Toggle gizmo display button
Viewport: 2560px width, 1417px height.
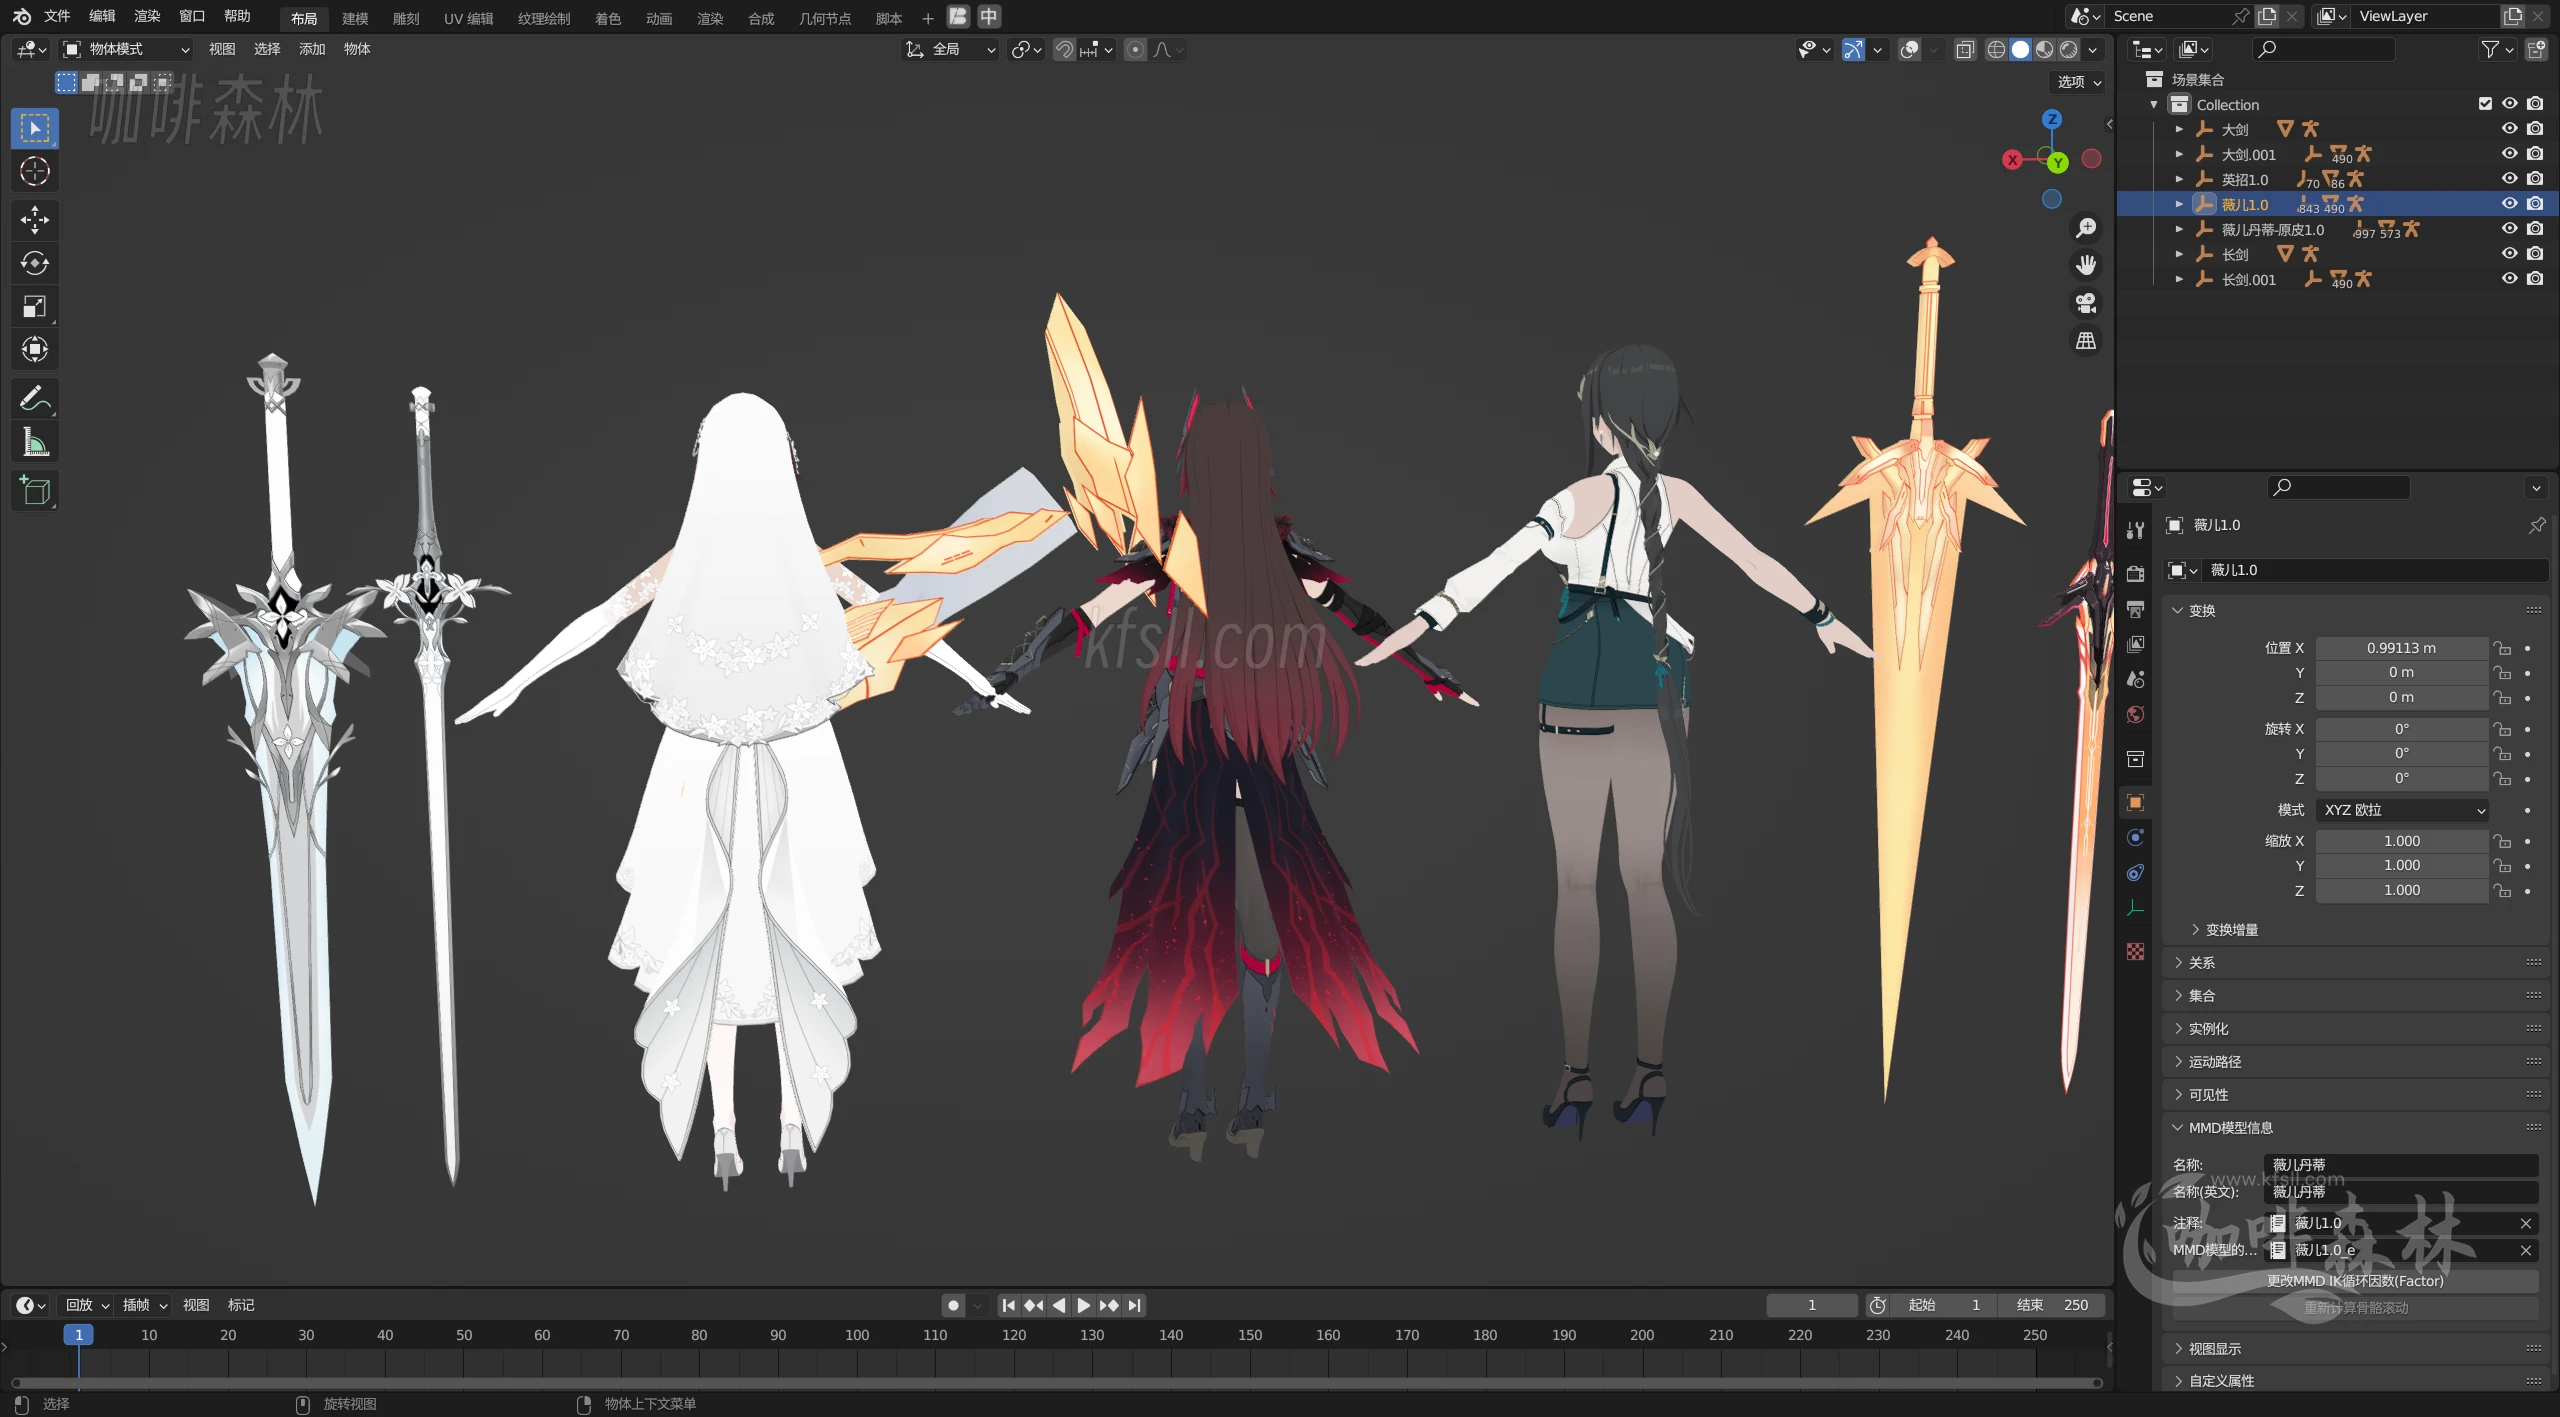point(1853,49)
